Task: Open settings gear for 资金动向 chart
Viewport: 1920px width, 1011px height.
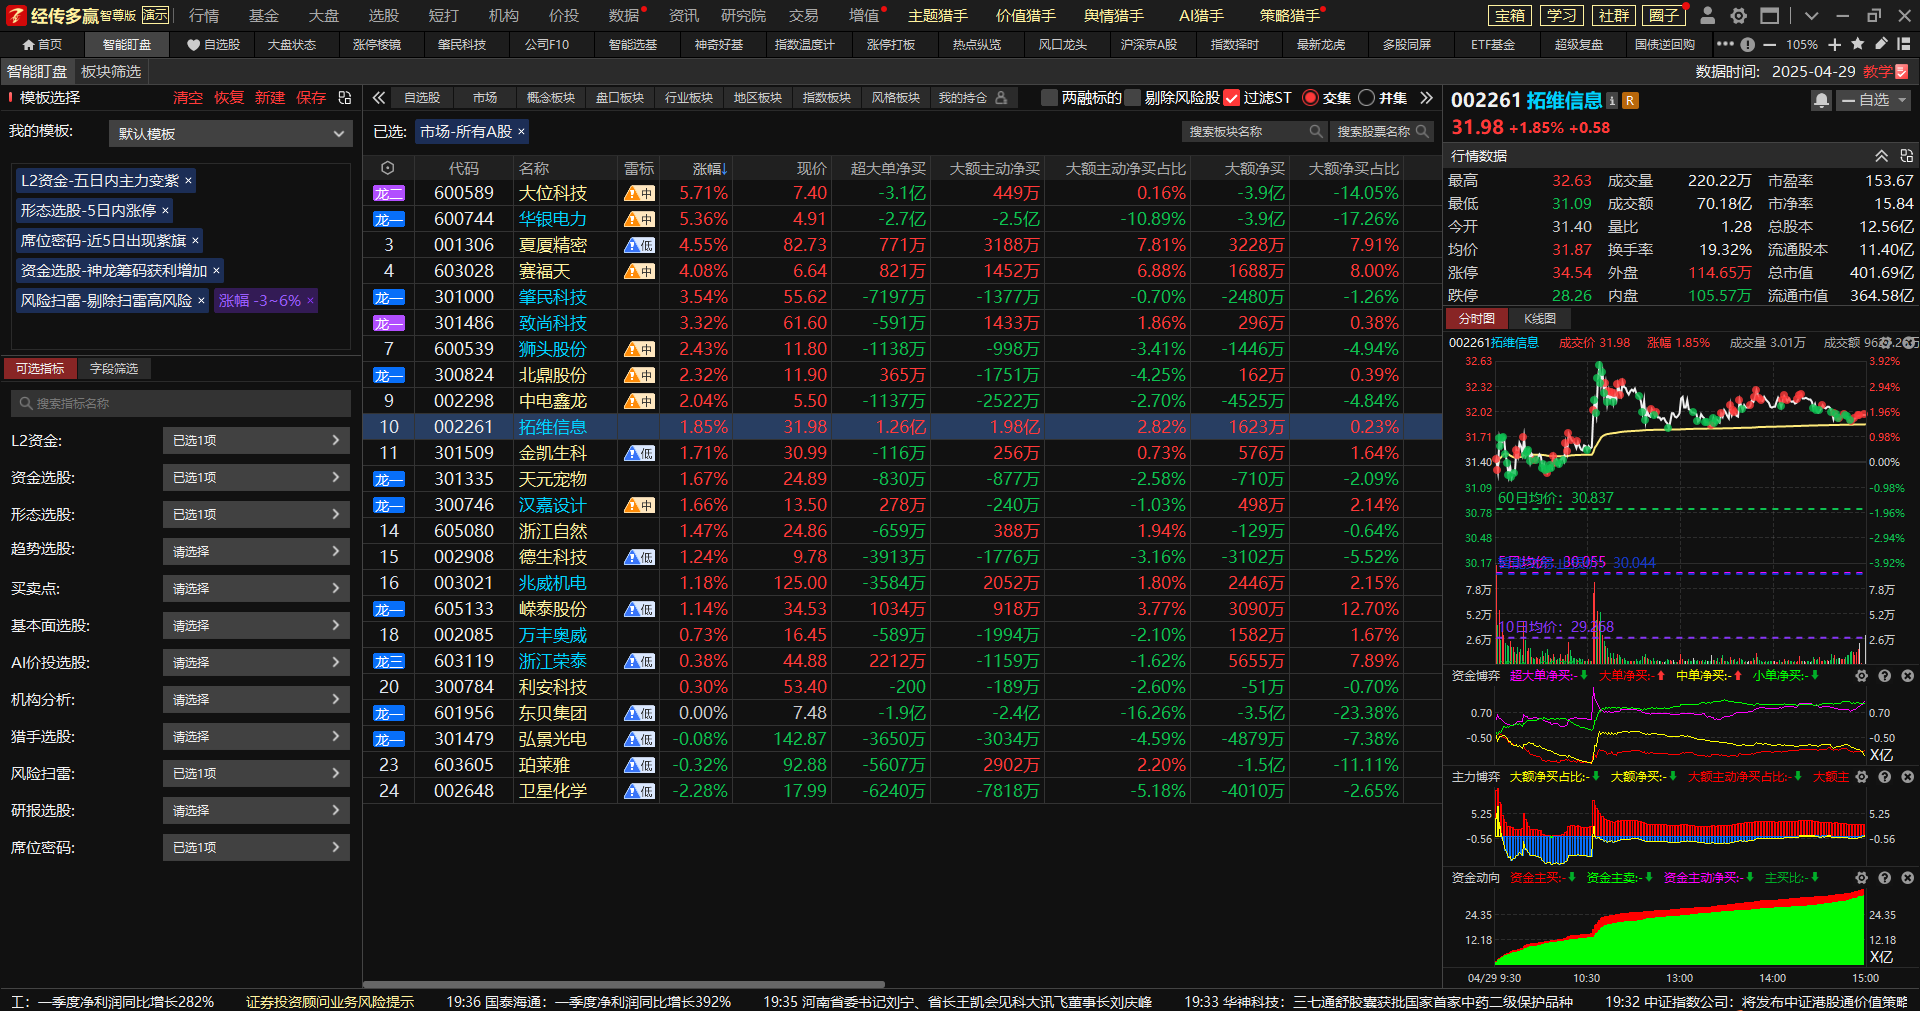Action: click(1861, 878)
